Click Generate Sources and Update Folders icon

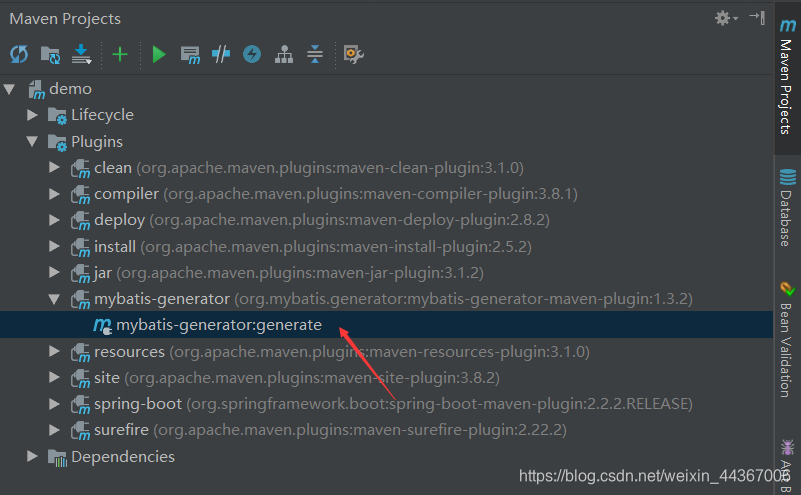click(x=51, y=55)
